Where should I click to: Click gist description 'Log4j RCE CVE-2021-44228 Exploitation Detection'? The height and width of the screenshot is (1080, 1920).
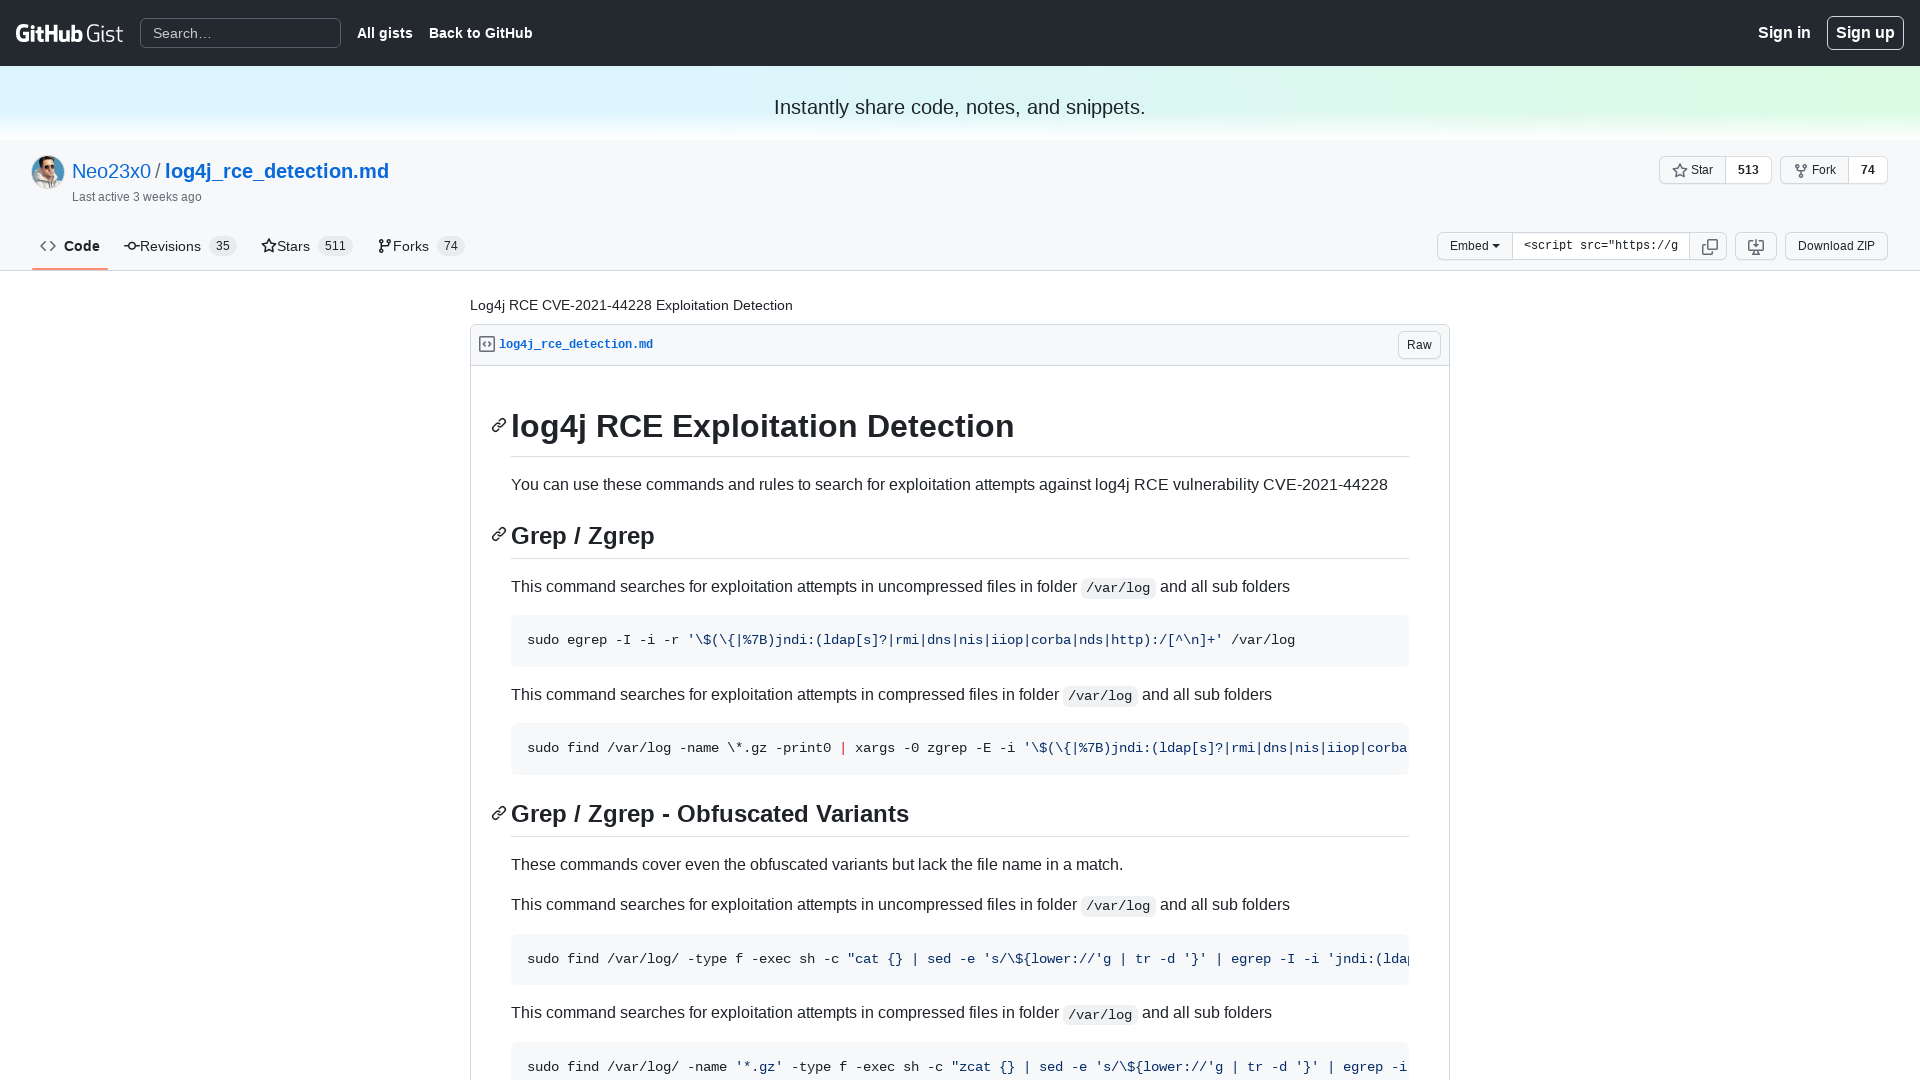[x=631, y=306]
